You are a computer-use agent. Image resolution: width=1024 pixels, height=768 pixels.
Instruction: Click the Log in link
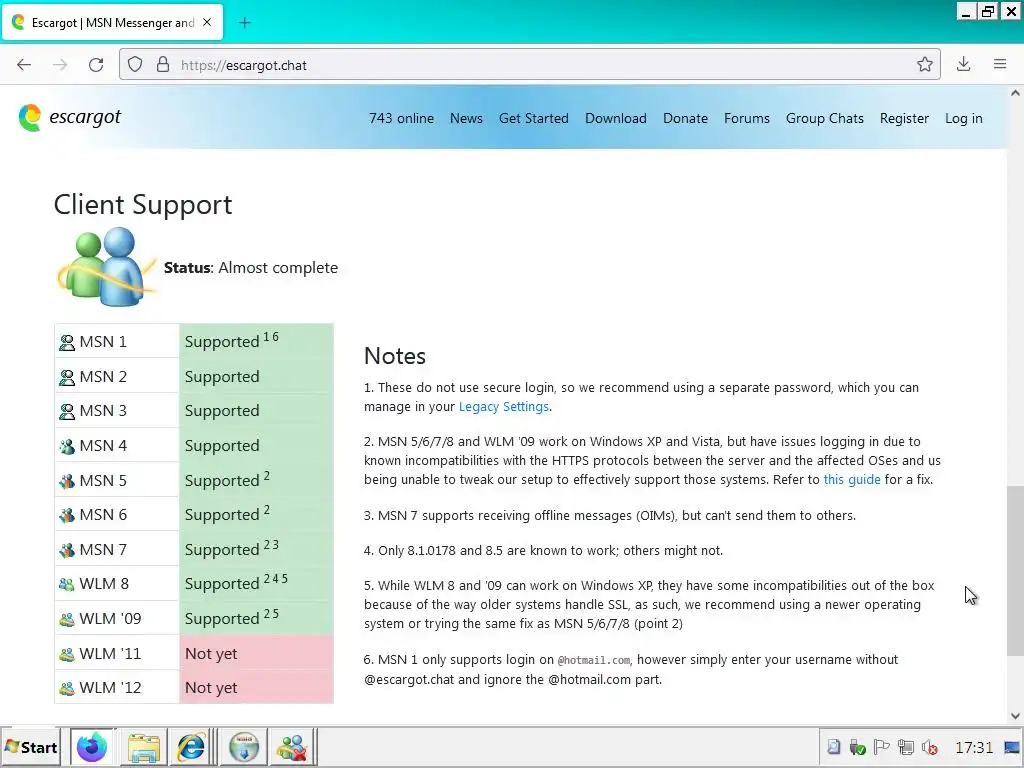click(x=963, y=118)
